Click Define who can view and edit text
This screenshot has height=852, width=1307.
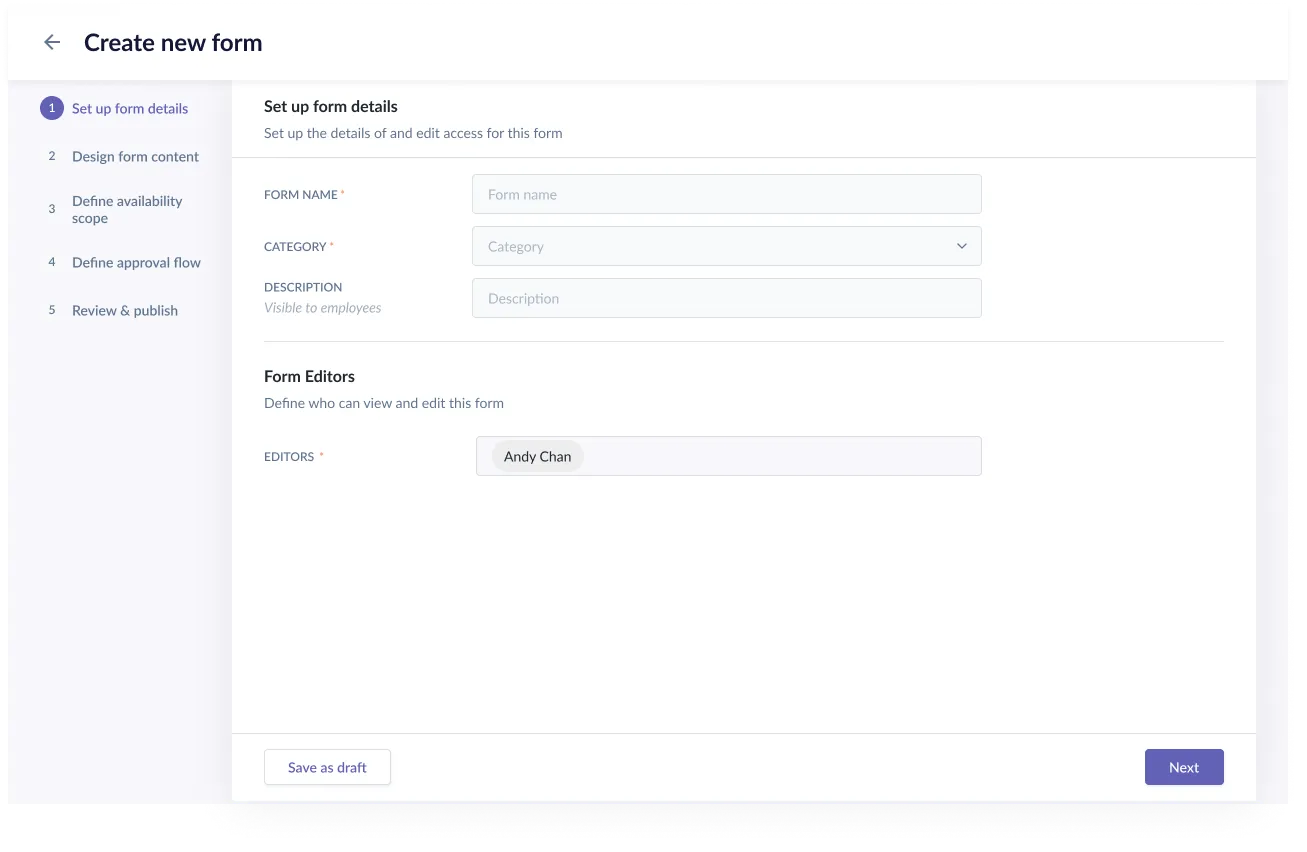coord(384,403)
